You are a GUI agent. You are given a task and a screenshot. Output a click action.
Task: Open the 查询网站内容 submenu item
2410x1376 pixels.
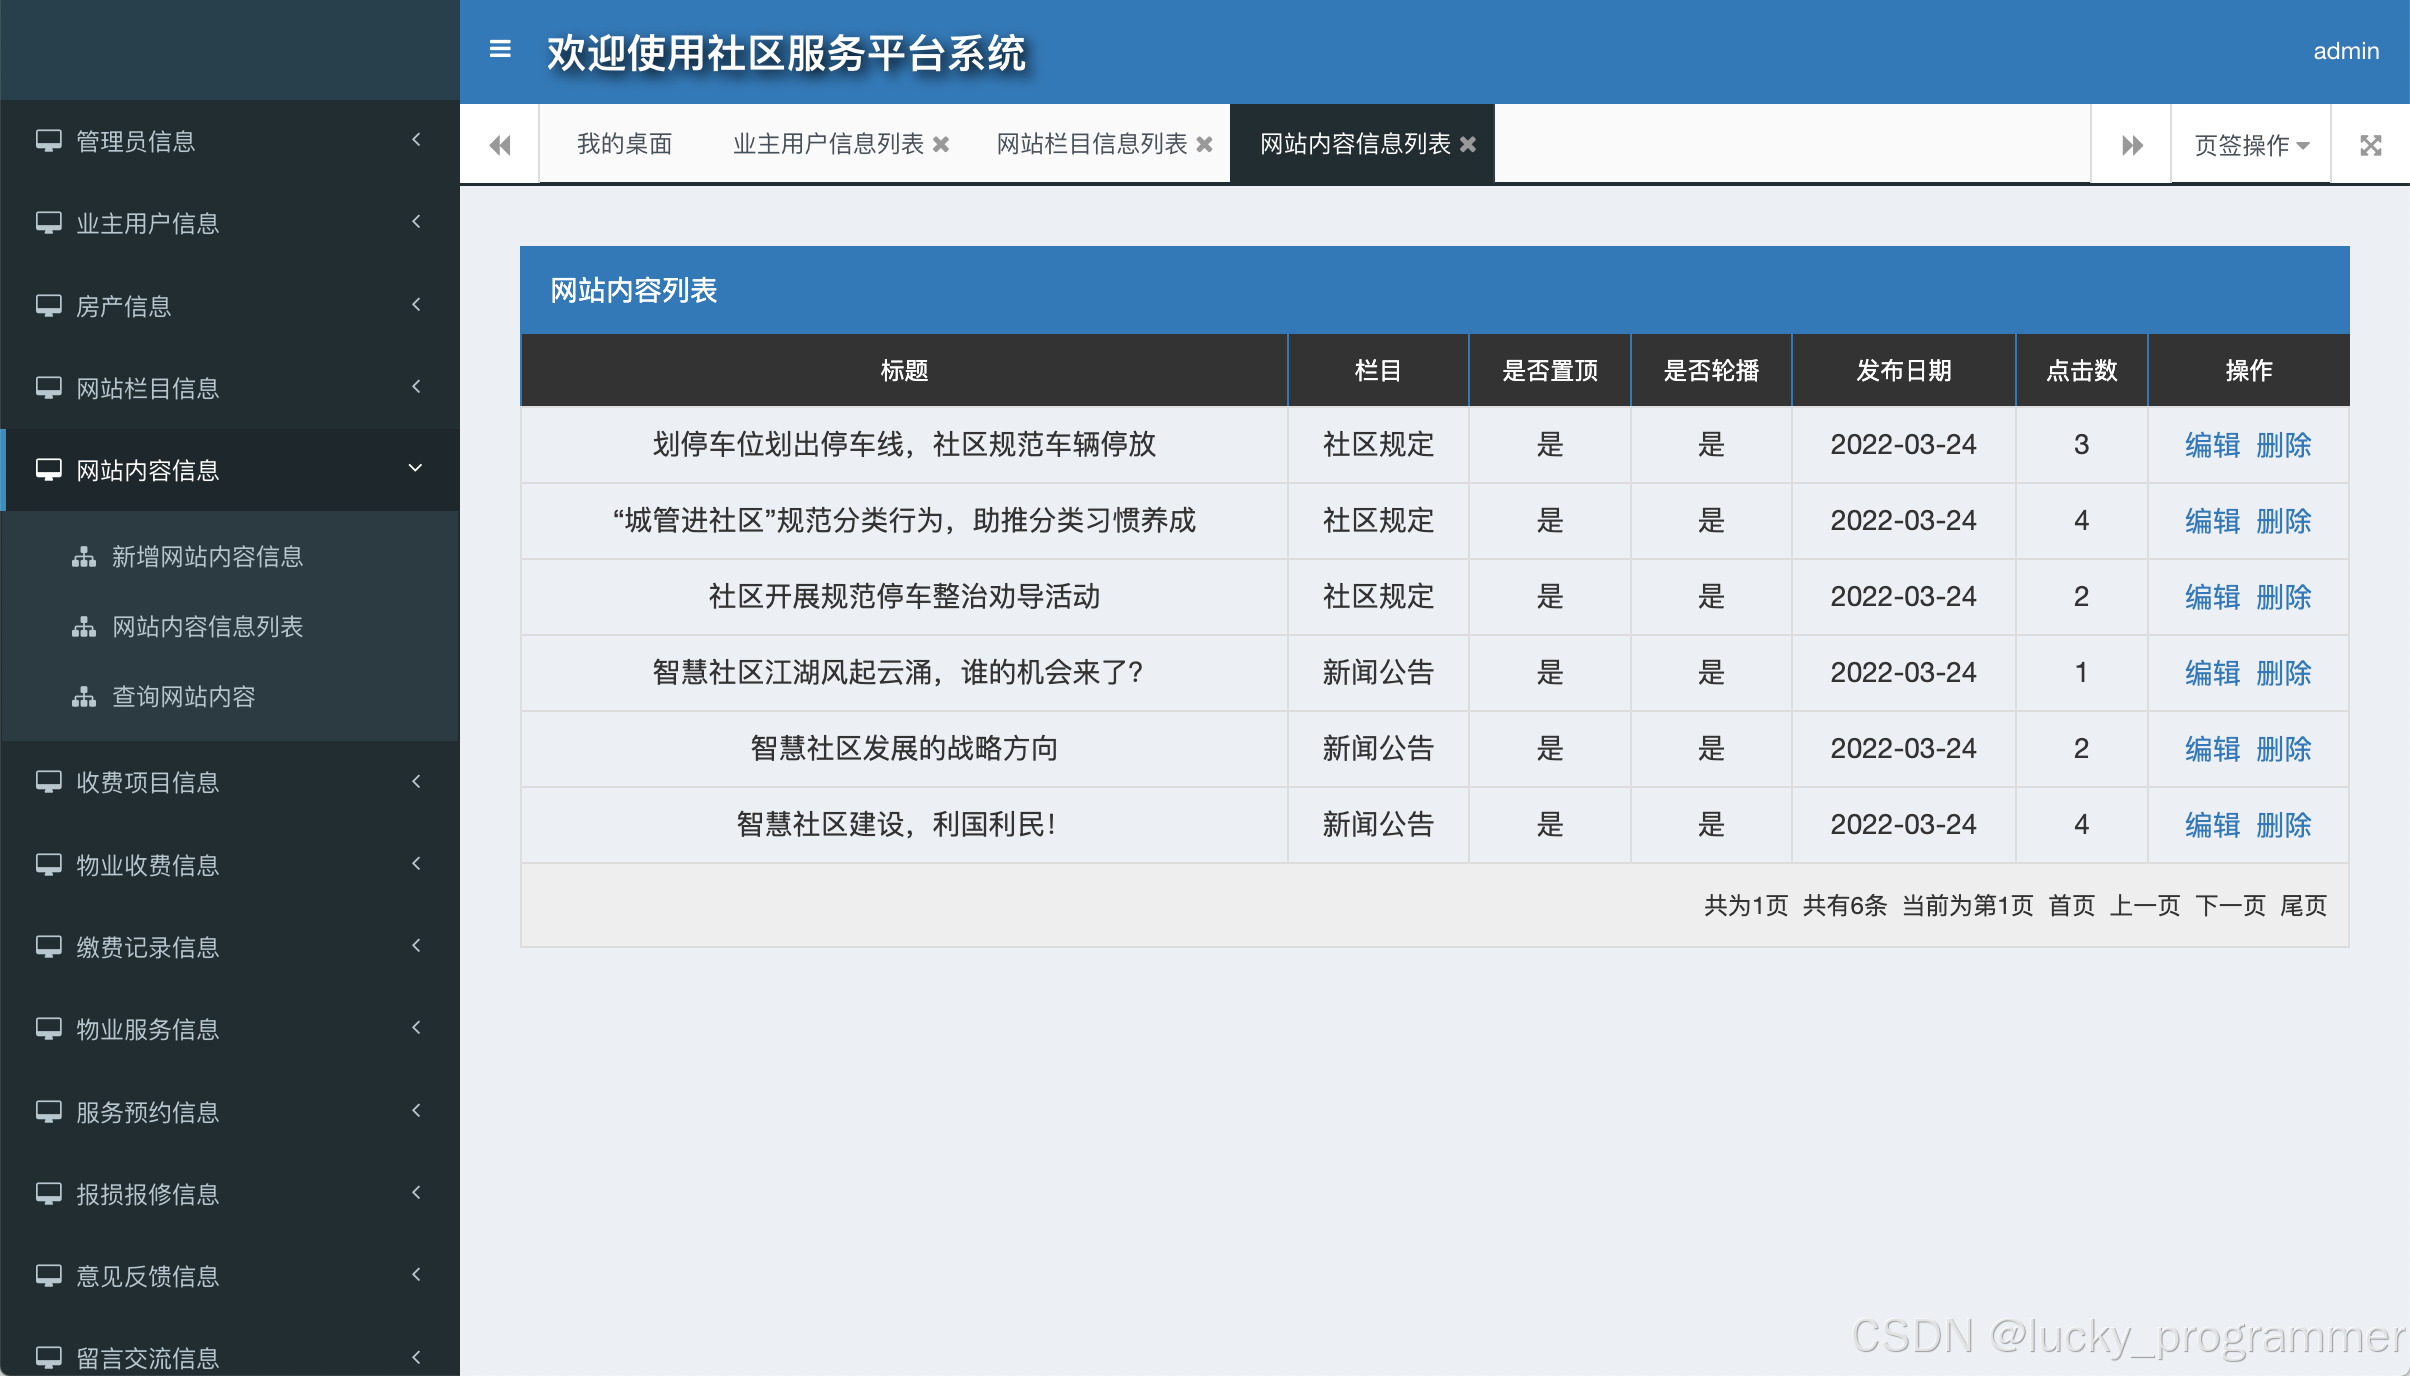click(184, 697)
